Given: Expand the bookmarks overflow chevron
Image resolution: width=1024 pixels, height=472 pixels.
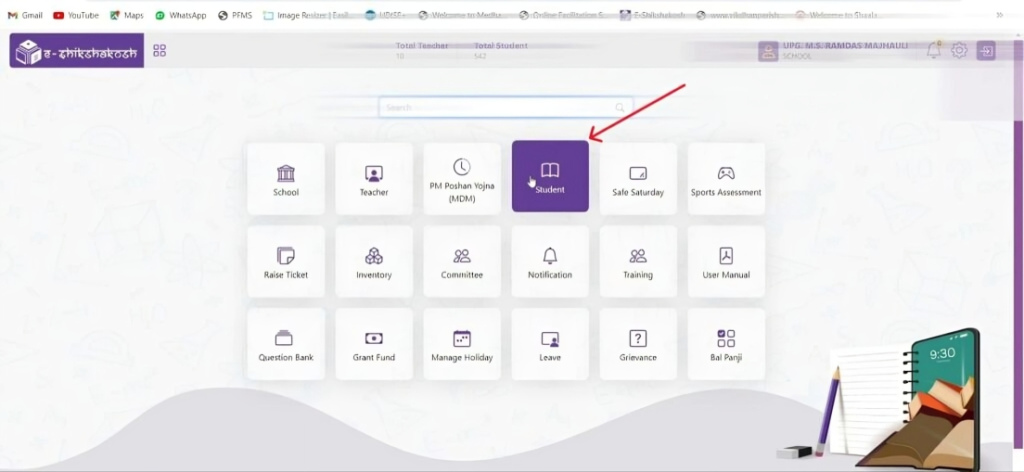Looking at the screenshot, I should pyautogui.click(x=999, y=15).
